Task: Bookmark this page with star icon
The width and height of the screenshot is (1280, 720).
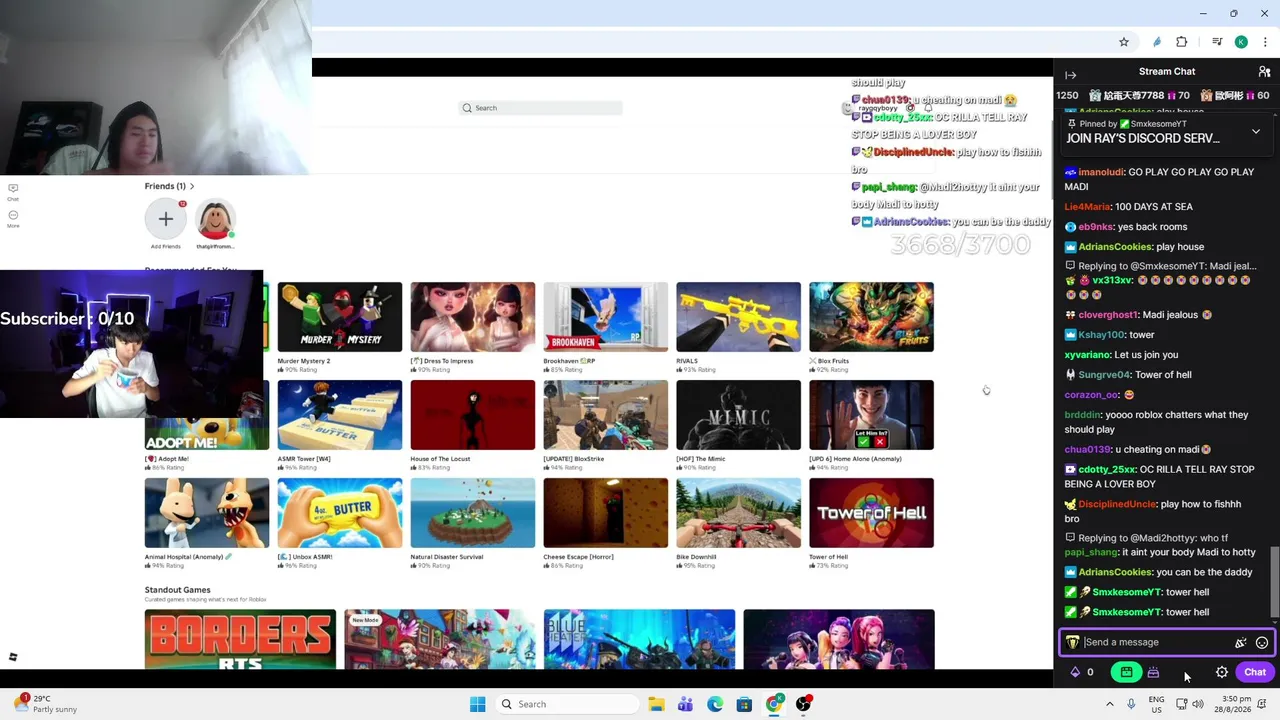Action: point(1124,42)
